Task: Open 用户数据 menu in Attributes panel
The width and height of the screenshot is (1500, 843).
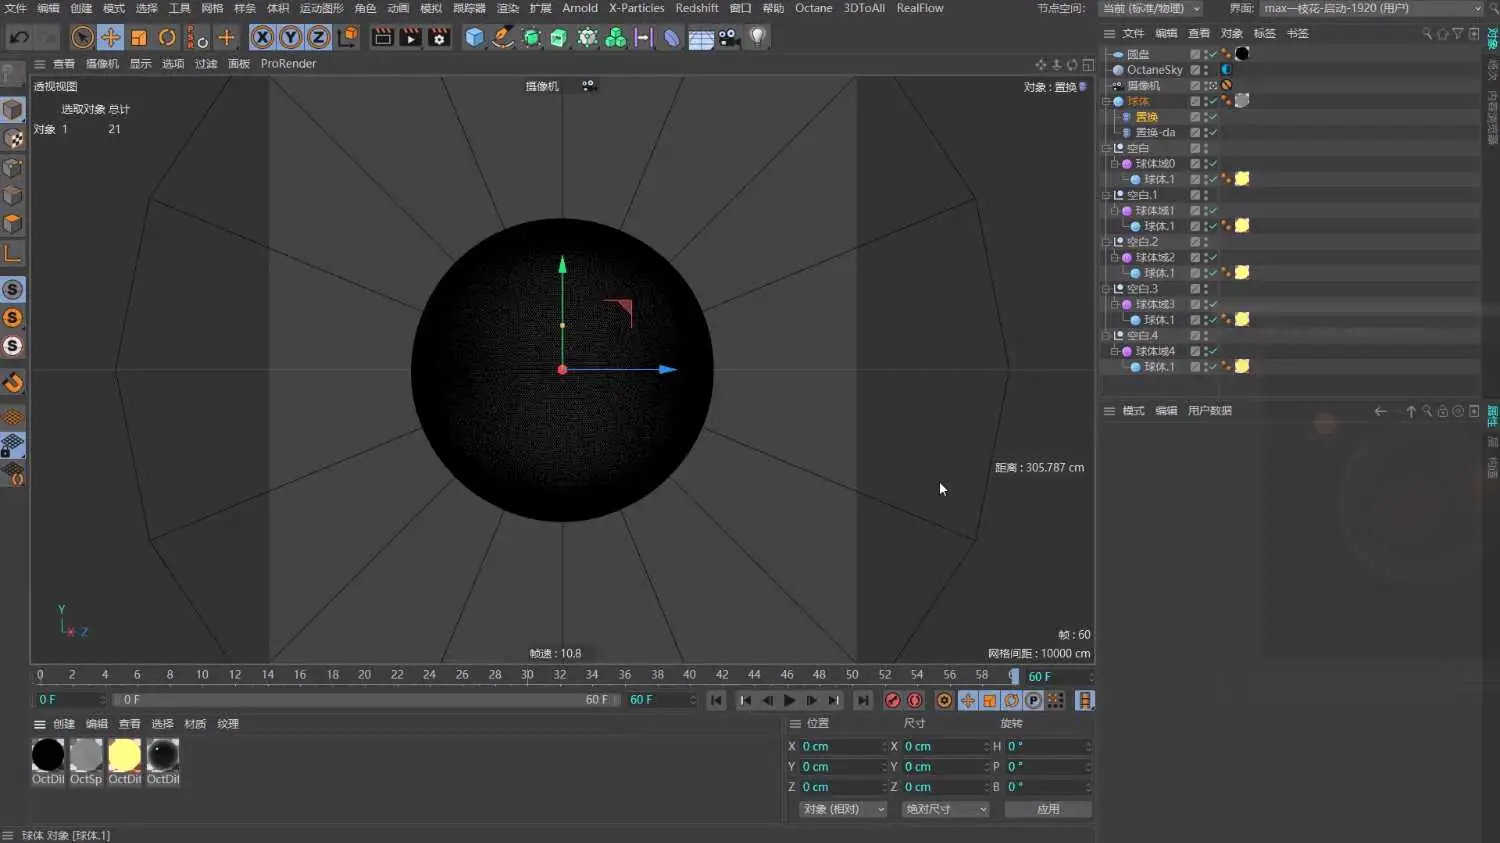Action: tap(1210, 411)
